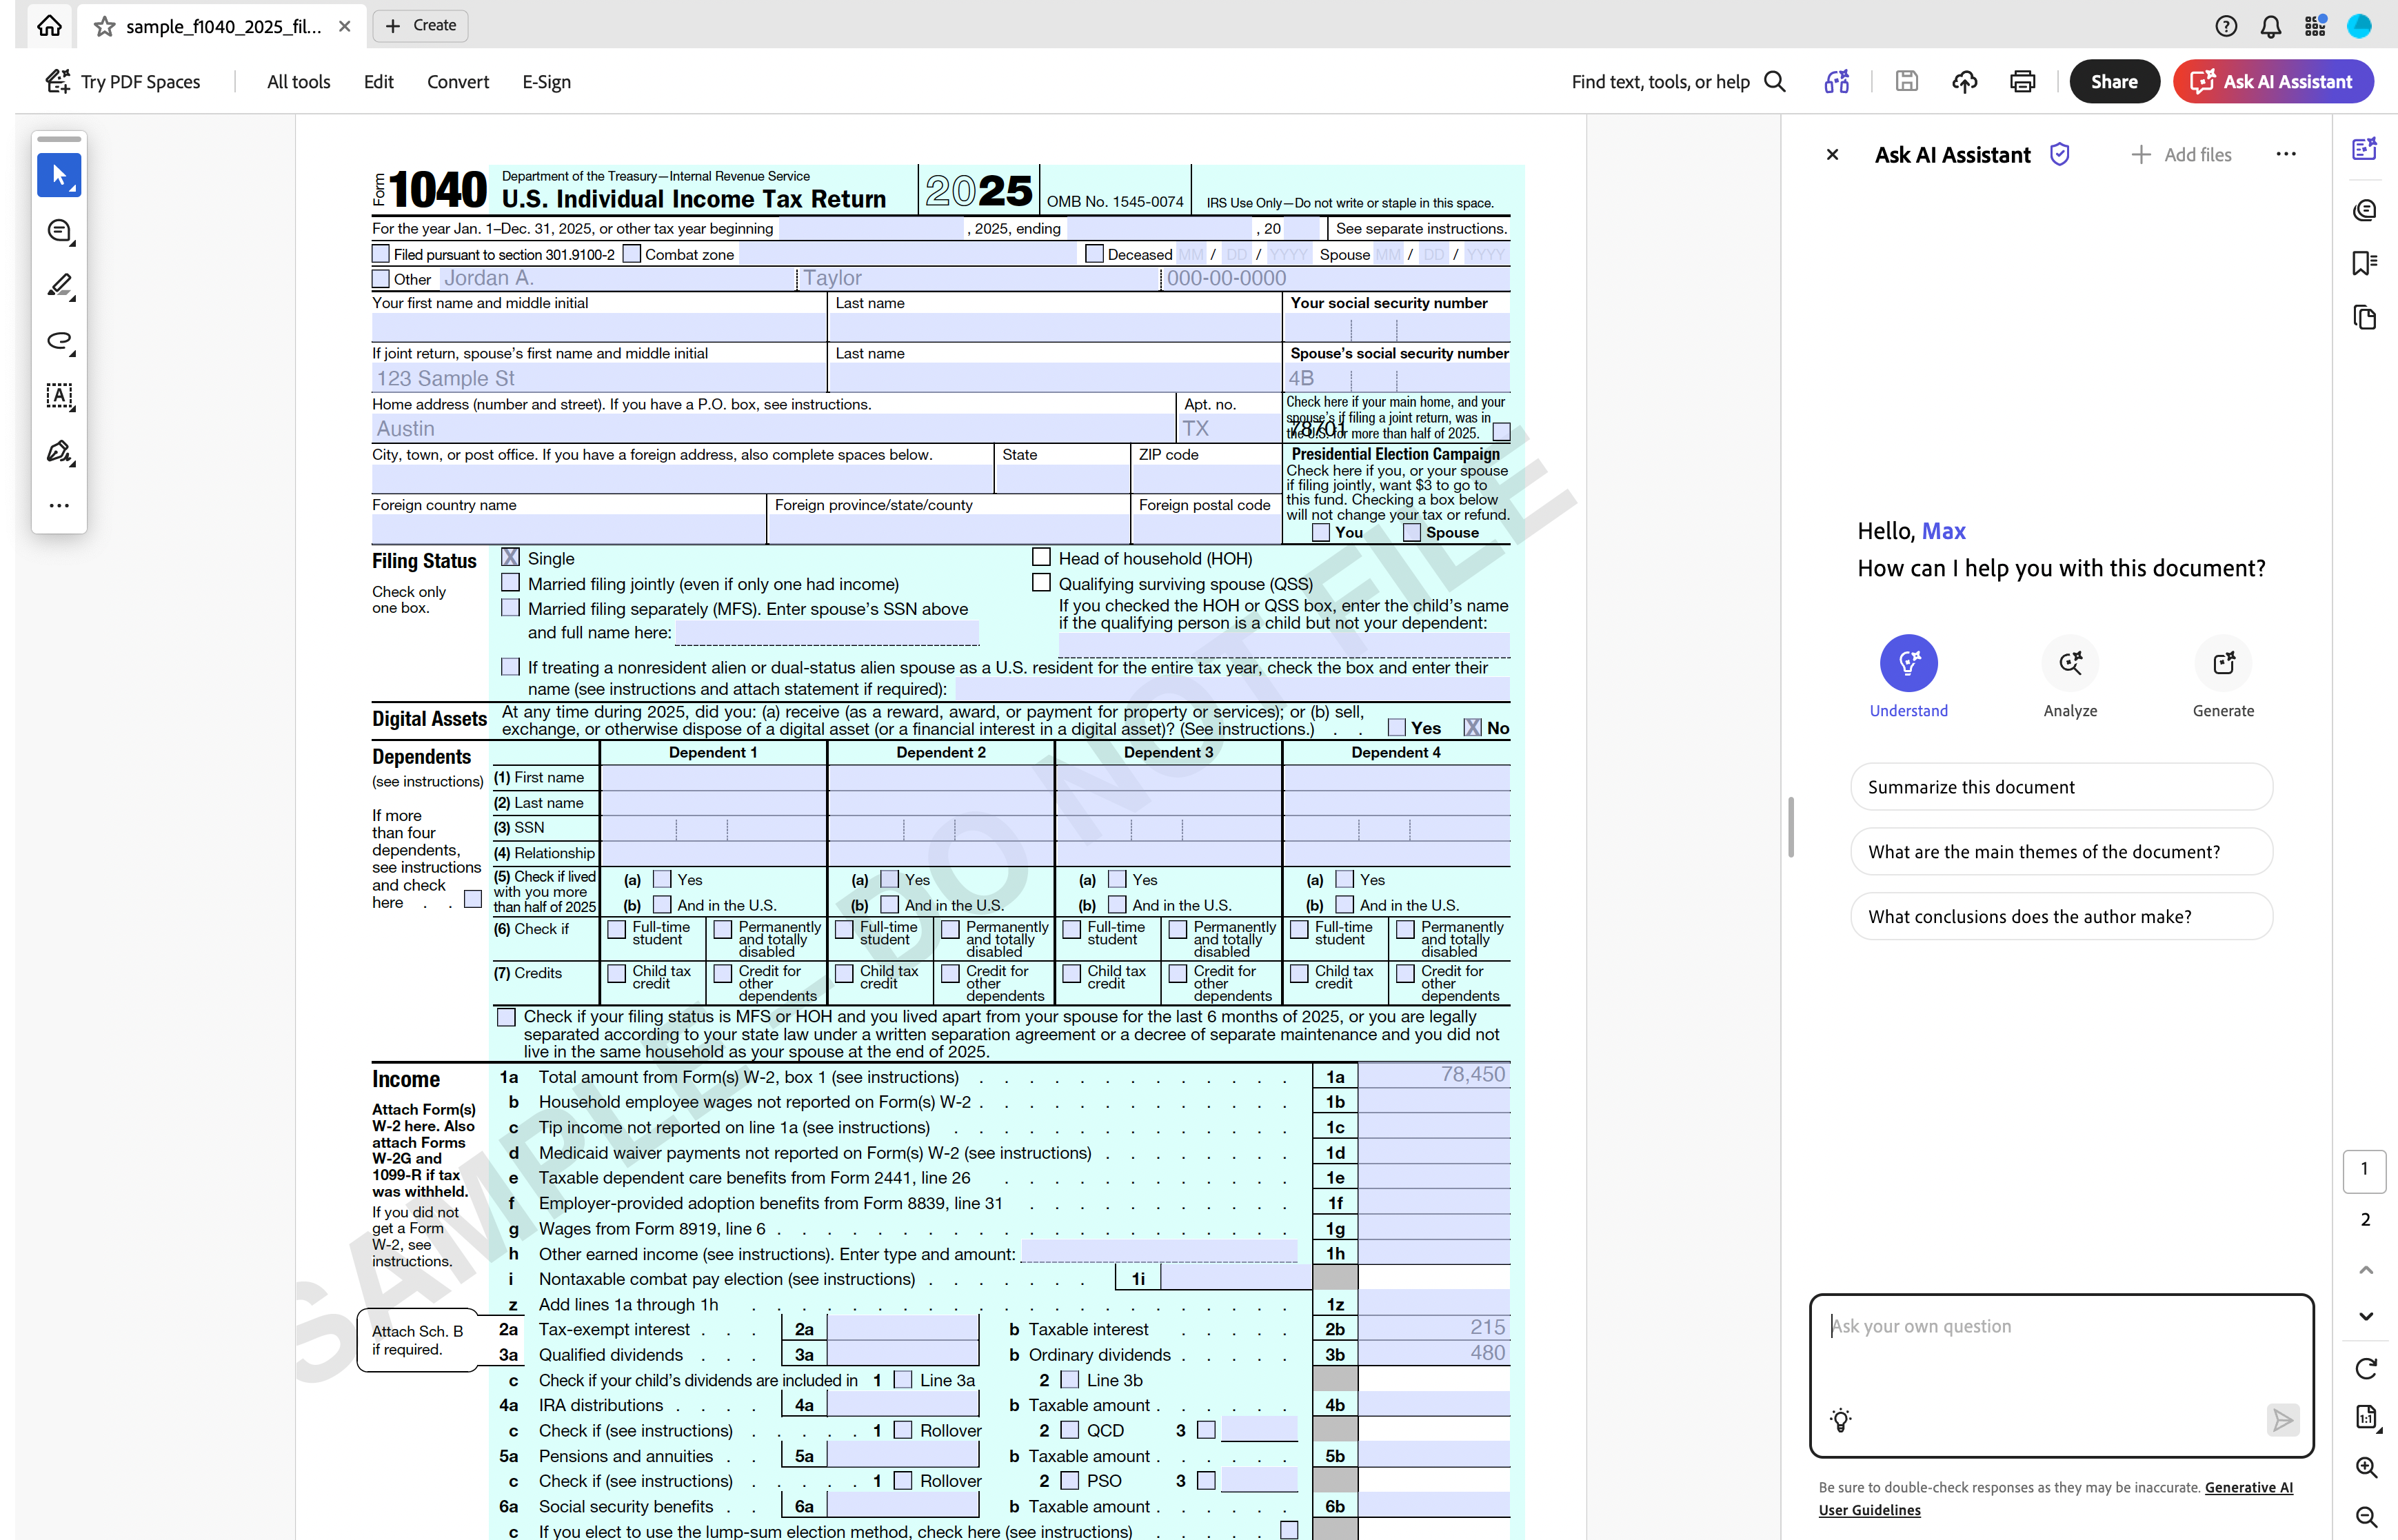The image size is (2398, 1540).
Task: Click the print icon in toolbar
Action: [2022, 82]
